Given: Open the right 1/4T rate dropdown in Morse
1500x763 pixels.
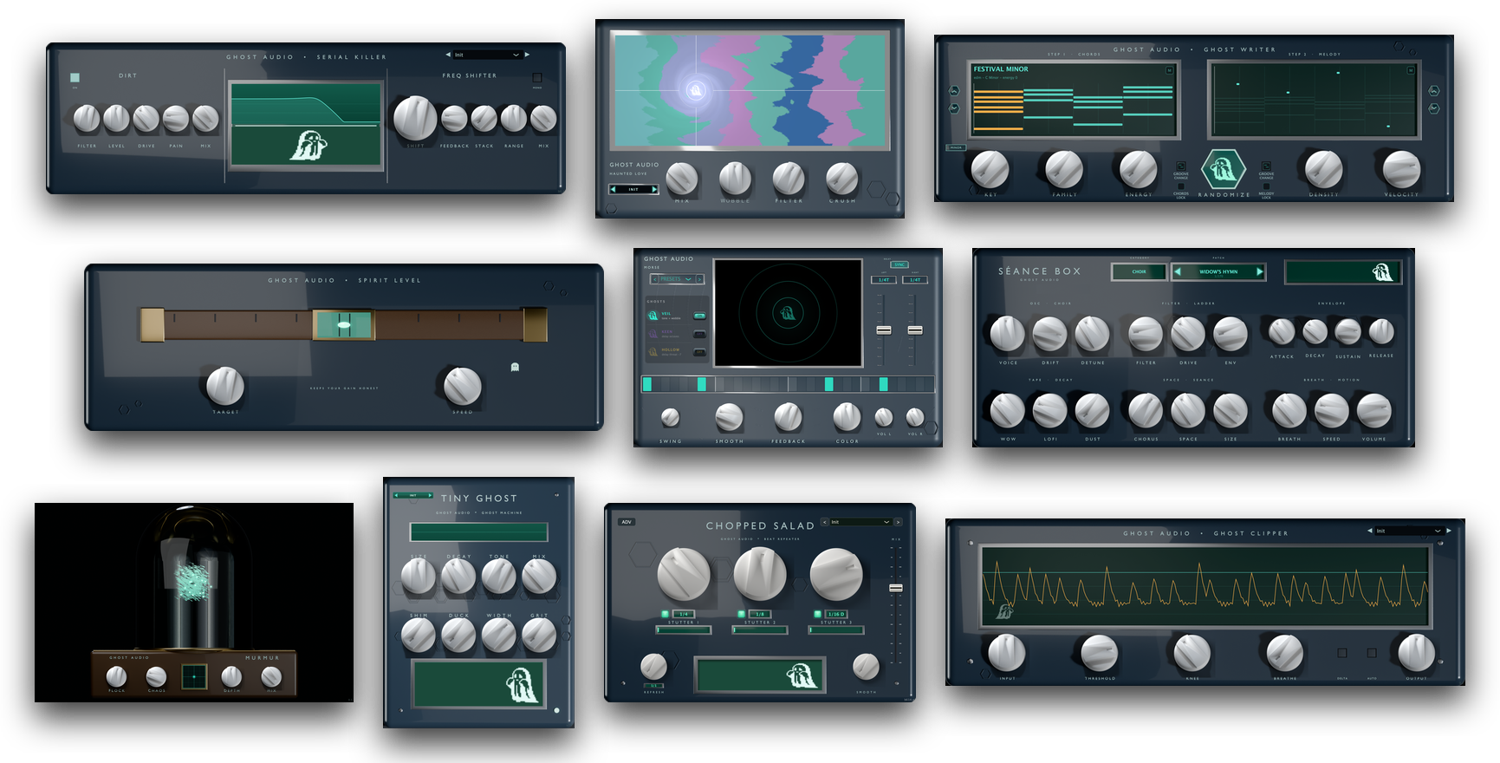Looking at the screenshot, I should pyautogui.click(x=915, y=280).
